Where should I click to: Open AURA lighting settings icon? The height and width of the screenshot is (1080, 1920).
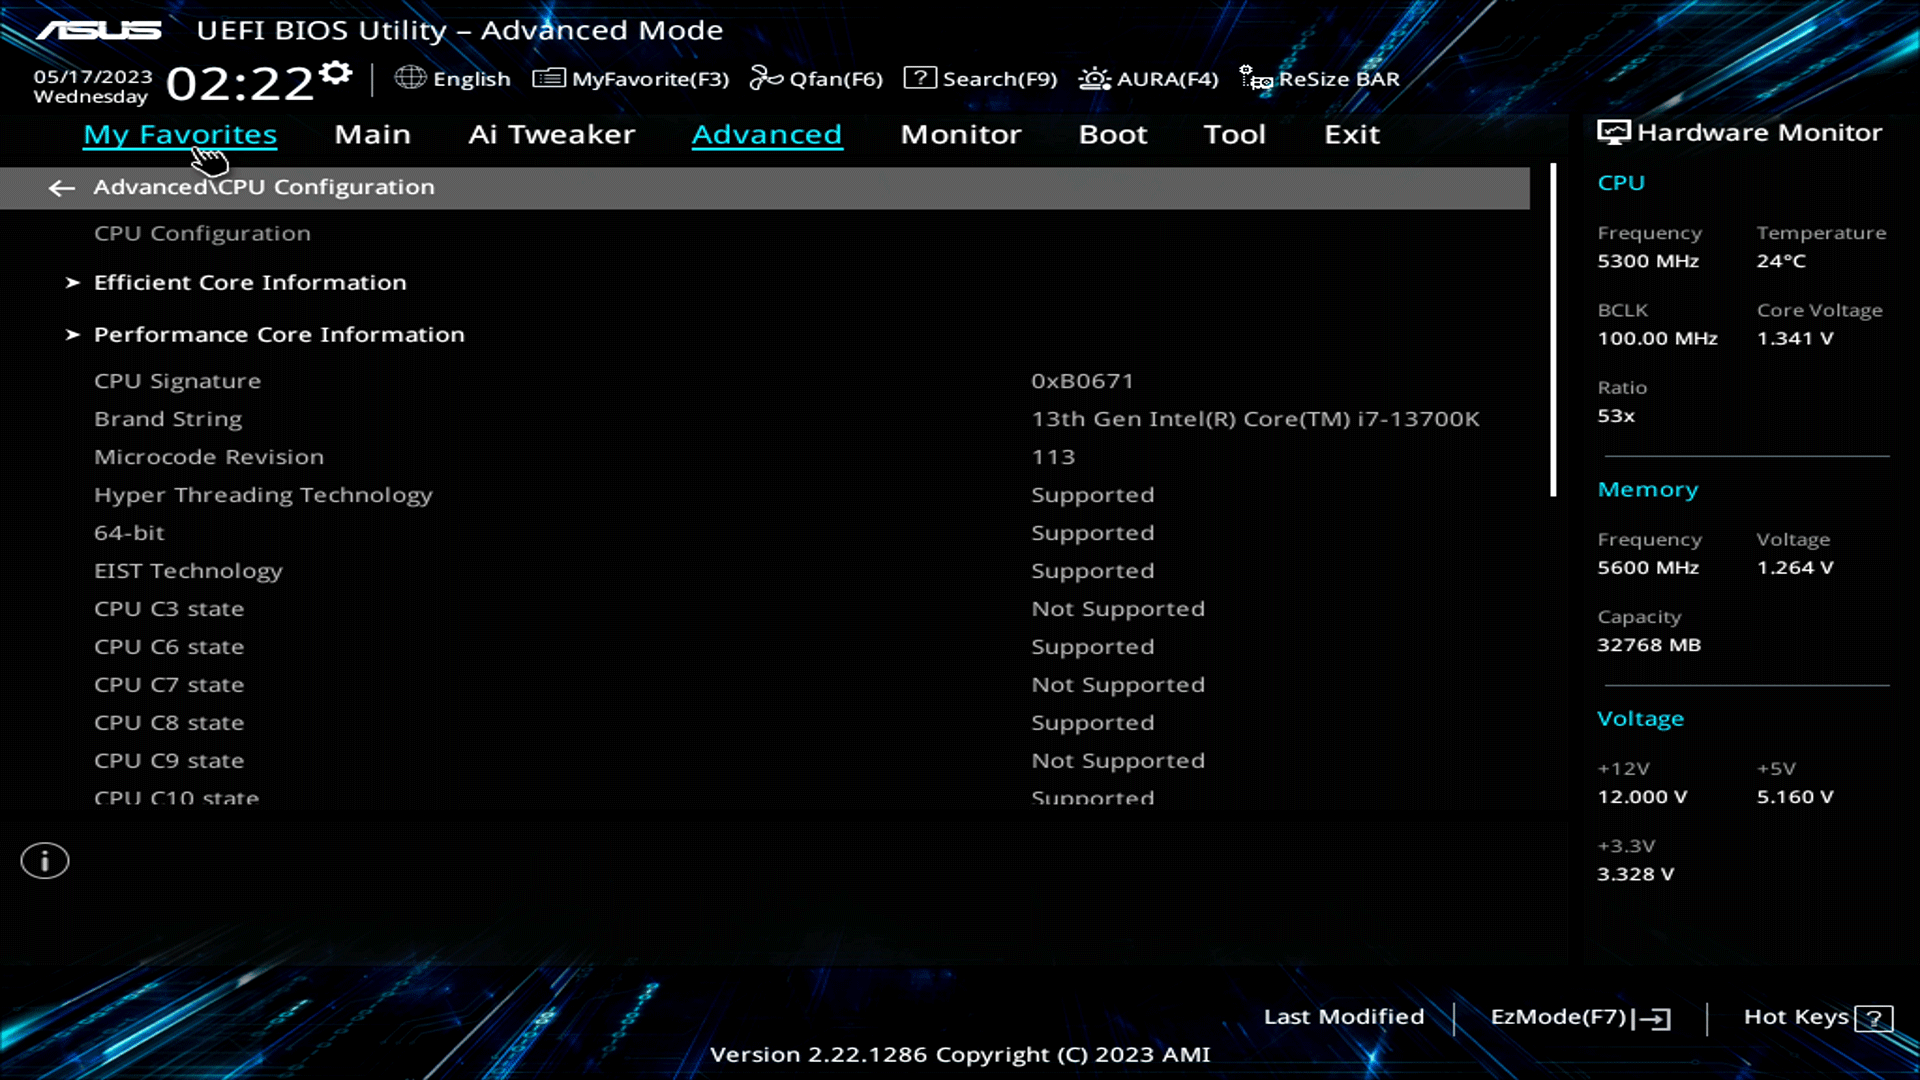(x=1093, y=78)
